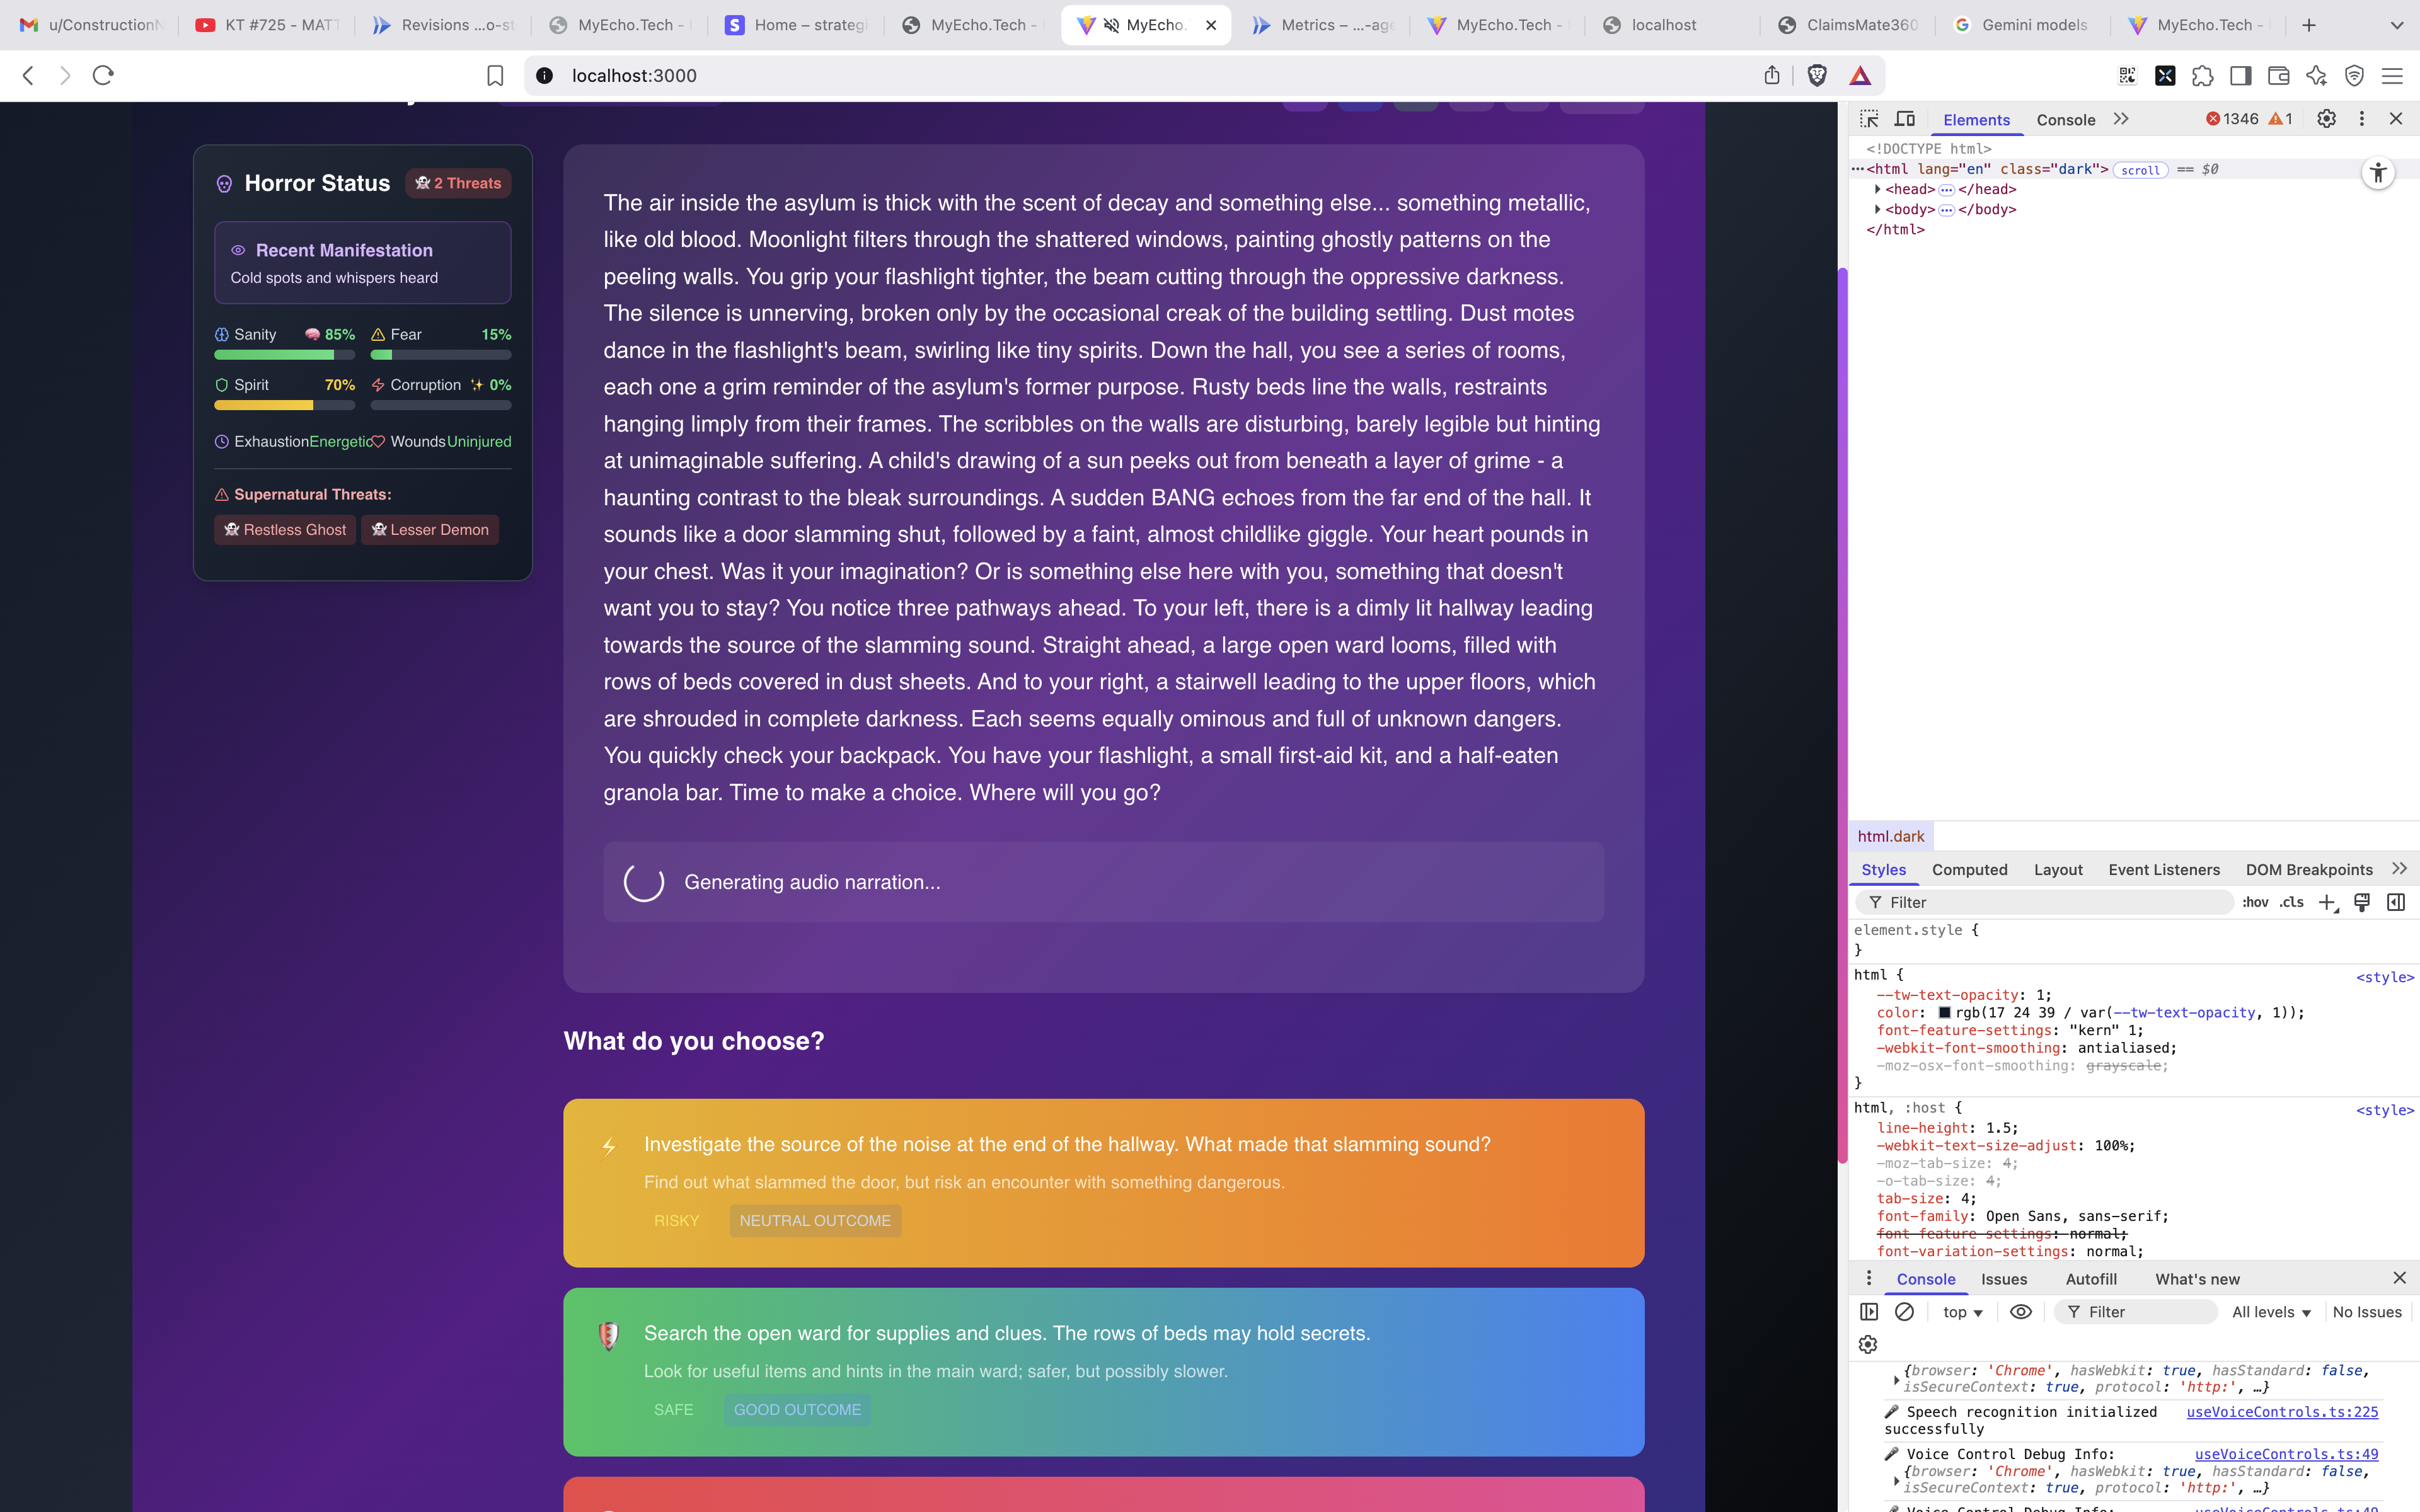This screenshot has width=2420, height=1512.
Task: Click the rgb color swatch in styles
Action: (1944, 1013)
